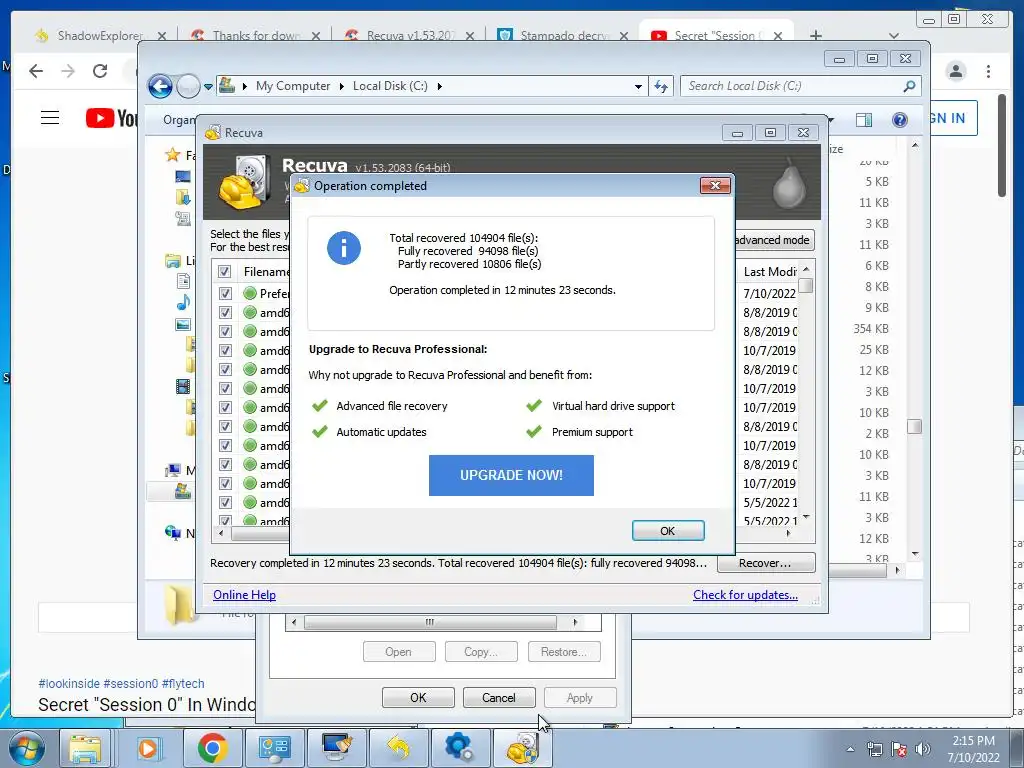Viewport: 1024px width, 768px height.
Task: Click the search magnifier icon in Explorer
Action: (x=909, y=86)
